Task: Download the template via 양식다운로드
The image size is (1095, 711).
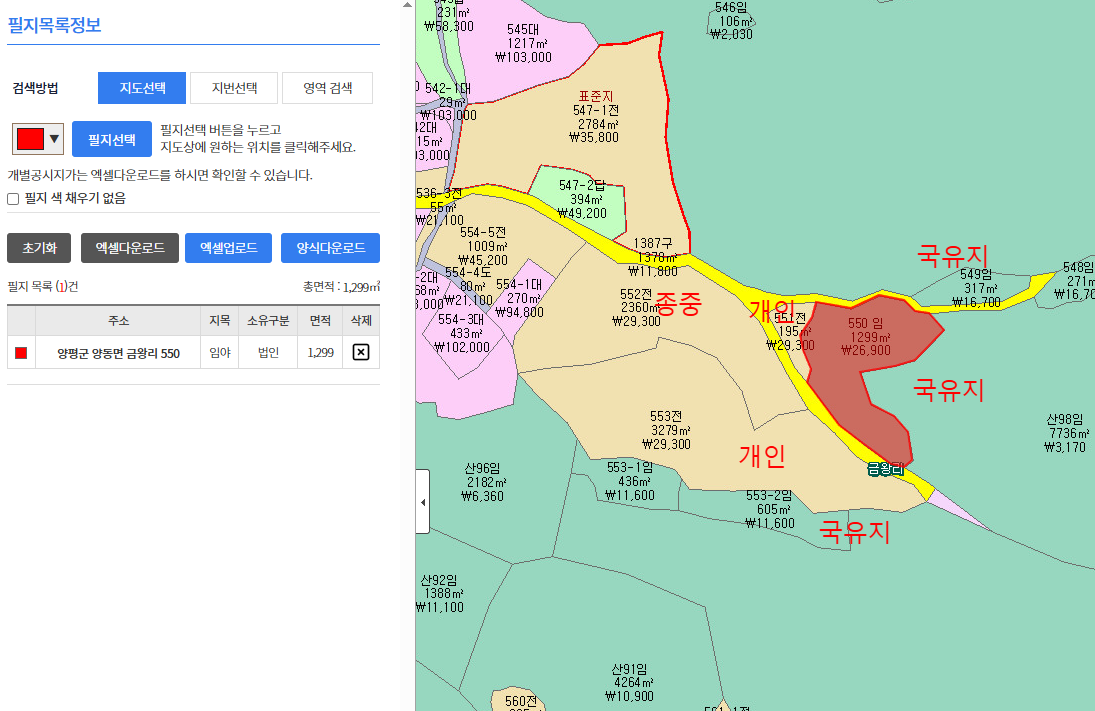Action: (x=330, y=248)
